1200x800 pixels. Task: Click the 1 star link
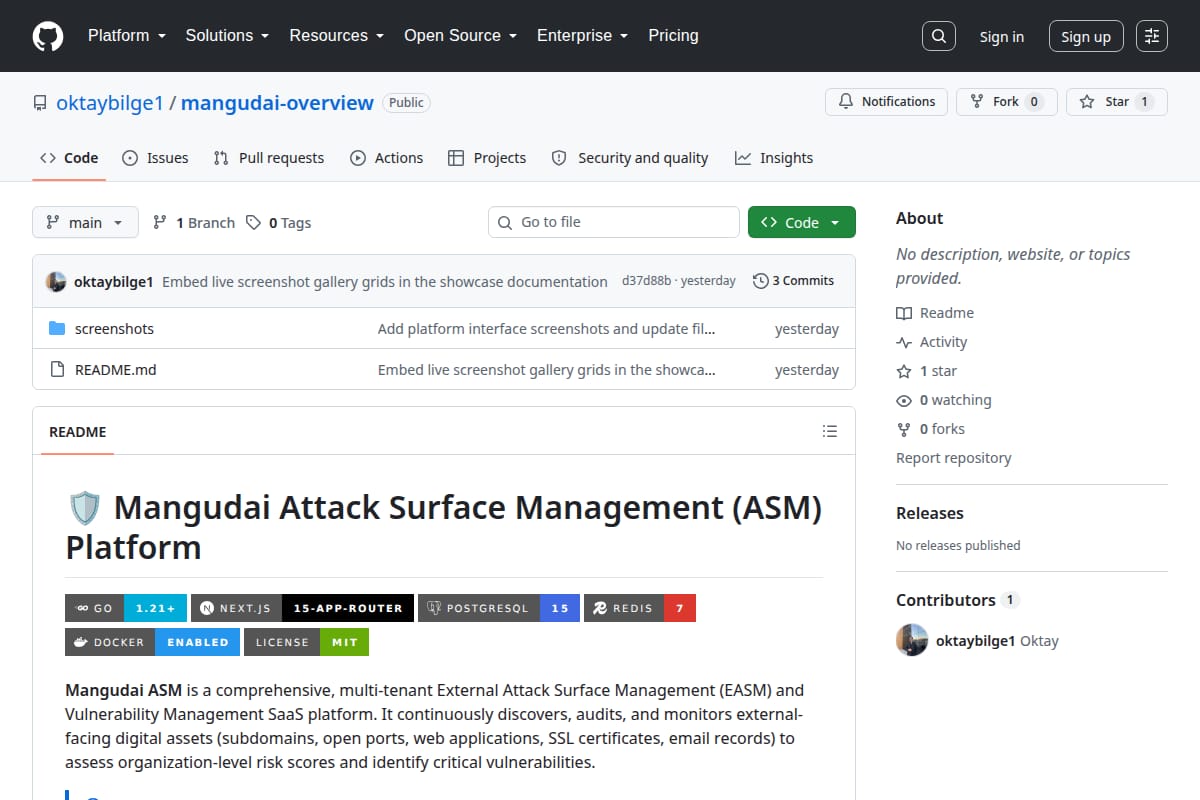927,371
